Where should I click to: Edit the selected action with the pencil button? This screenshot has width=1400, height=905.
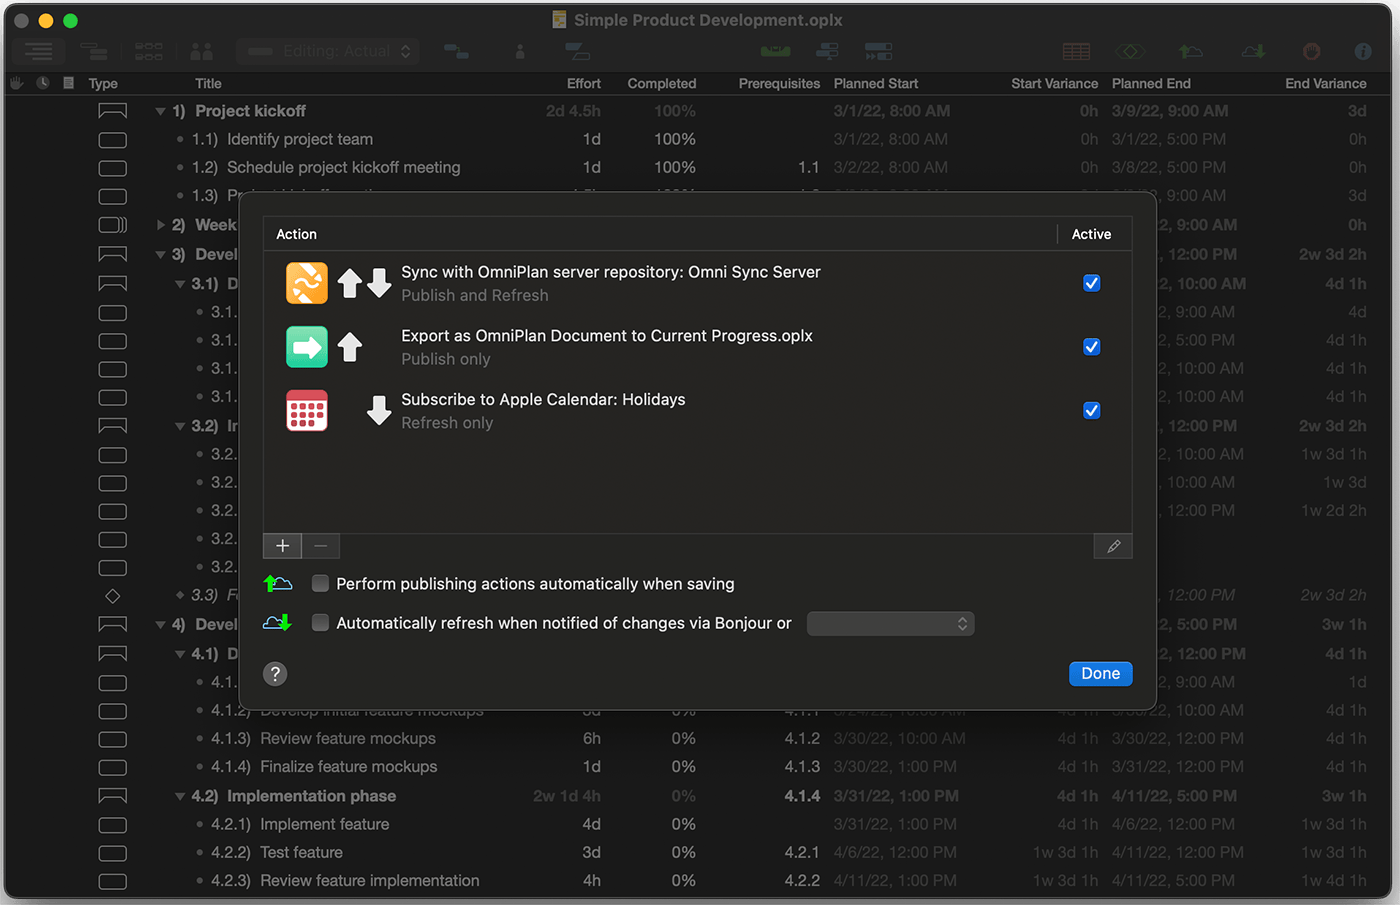point(1113,546)
